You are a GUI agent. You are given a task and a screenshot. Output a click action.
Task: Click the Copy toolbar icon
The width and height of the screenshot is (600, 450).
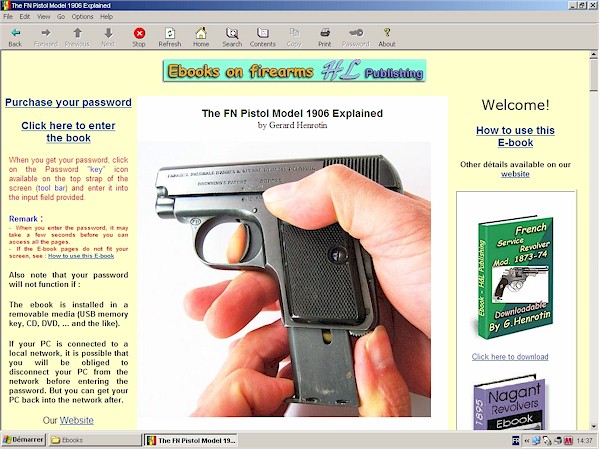[294, 37]
